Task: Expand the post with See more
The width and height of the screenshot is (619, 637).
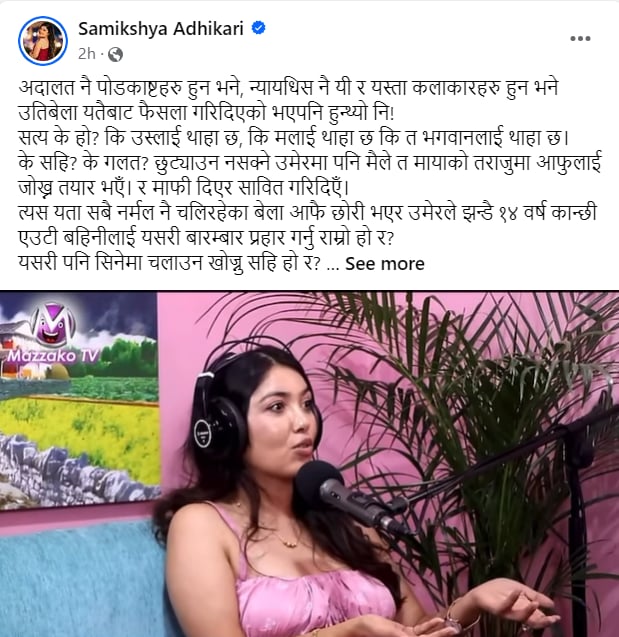Action: pos(385,264)
